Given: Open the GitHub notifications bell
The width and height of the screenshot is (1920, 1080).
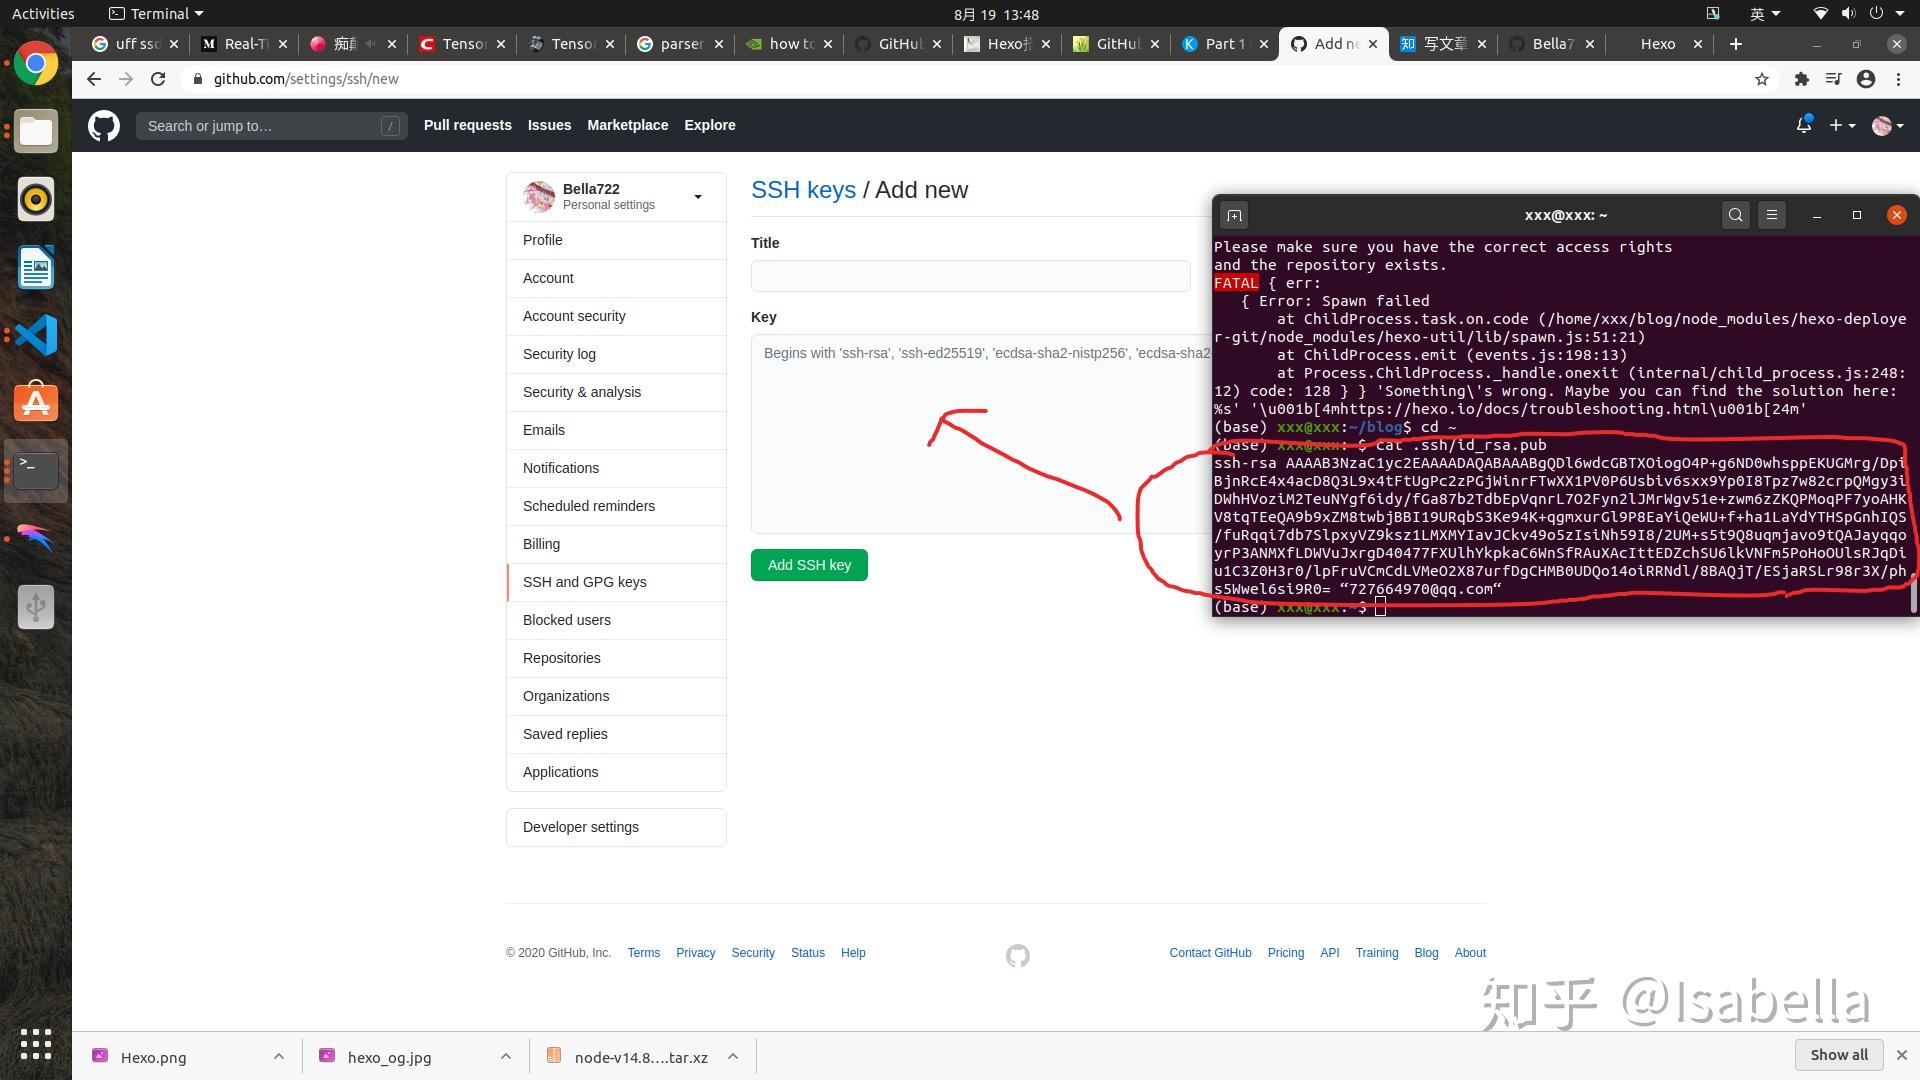Looking at the screenshot, I should click(x=1805, y=125).
